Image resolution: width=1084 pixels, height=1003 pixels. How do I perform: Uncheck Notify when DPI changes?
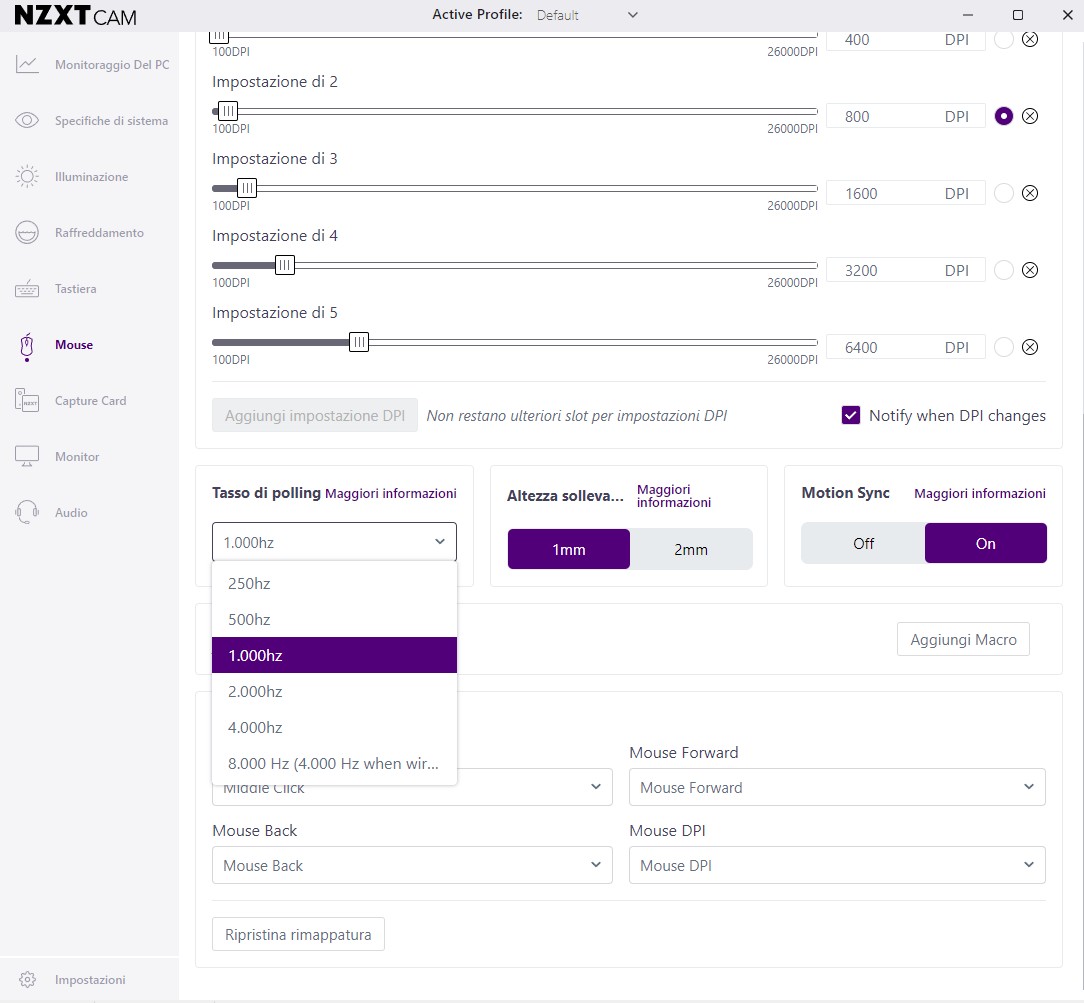[851, 415]
